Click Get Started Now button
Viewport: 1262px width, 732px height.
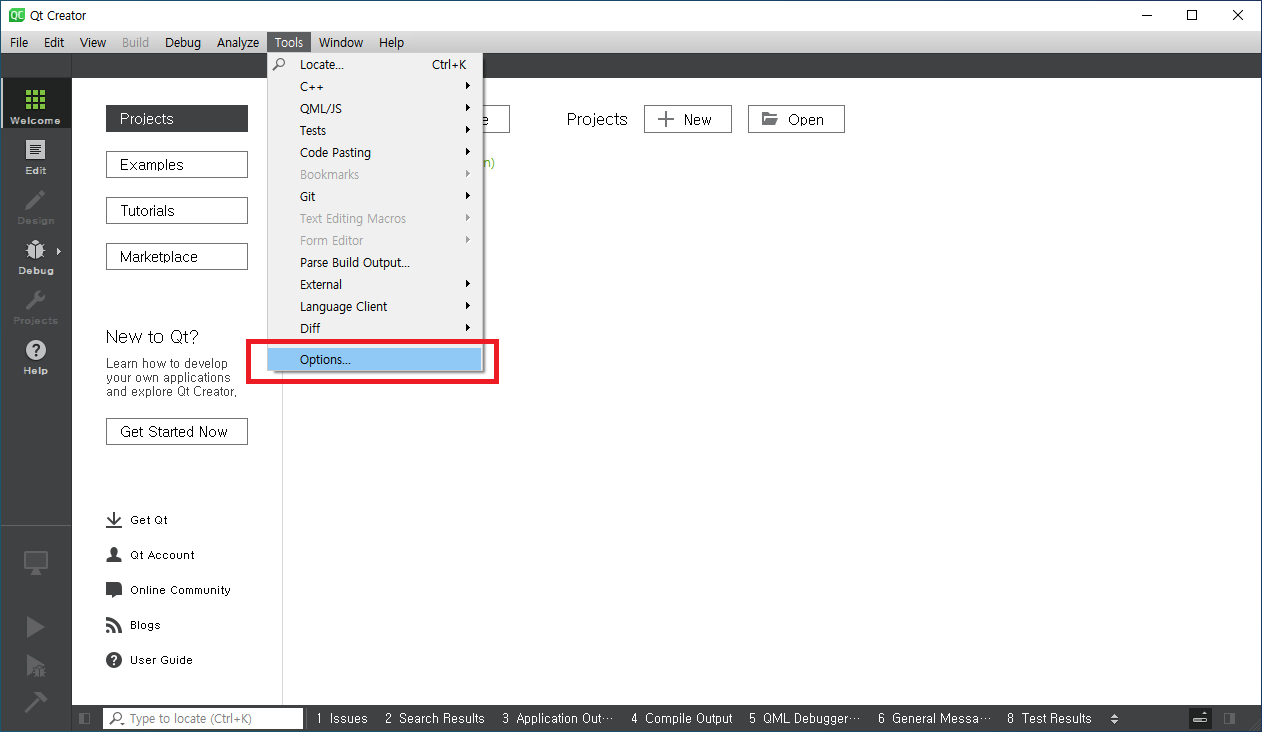tap(177, 432)
